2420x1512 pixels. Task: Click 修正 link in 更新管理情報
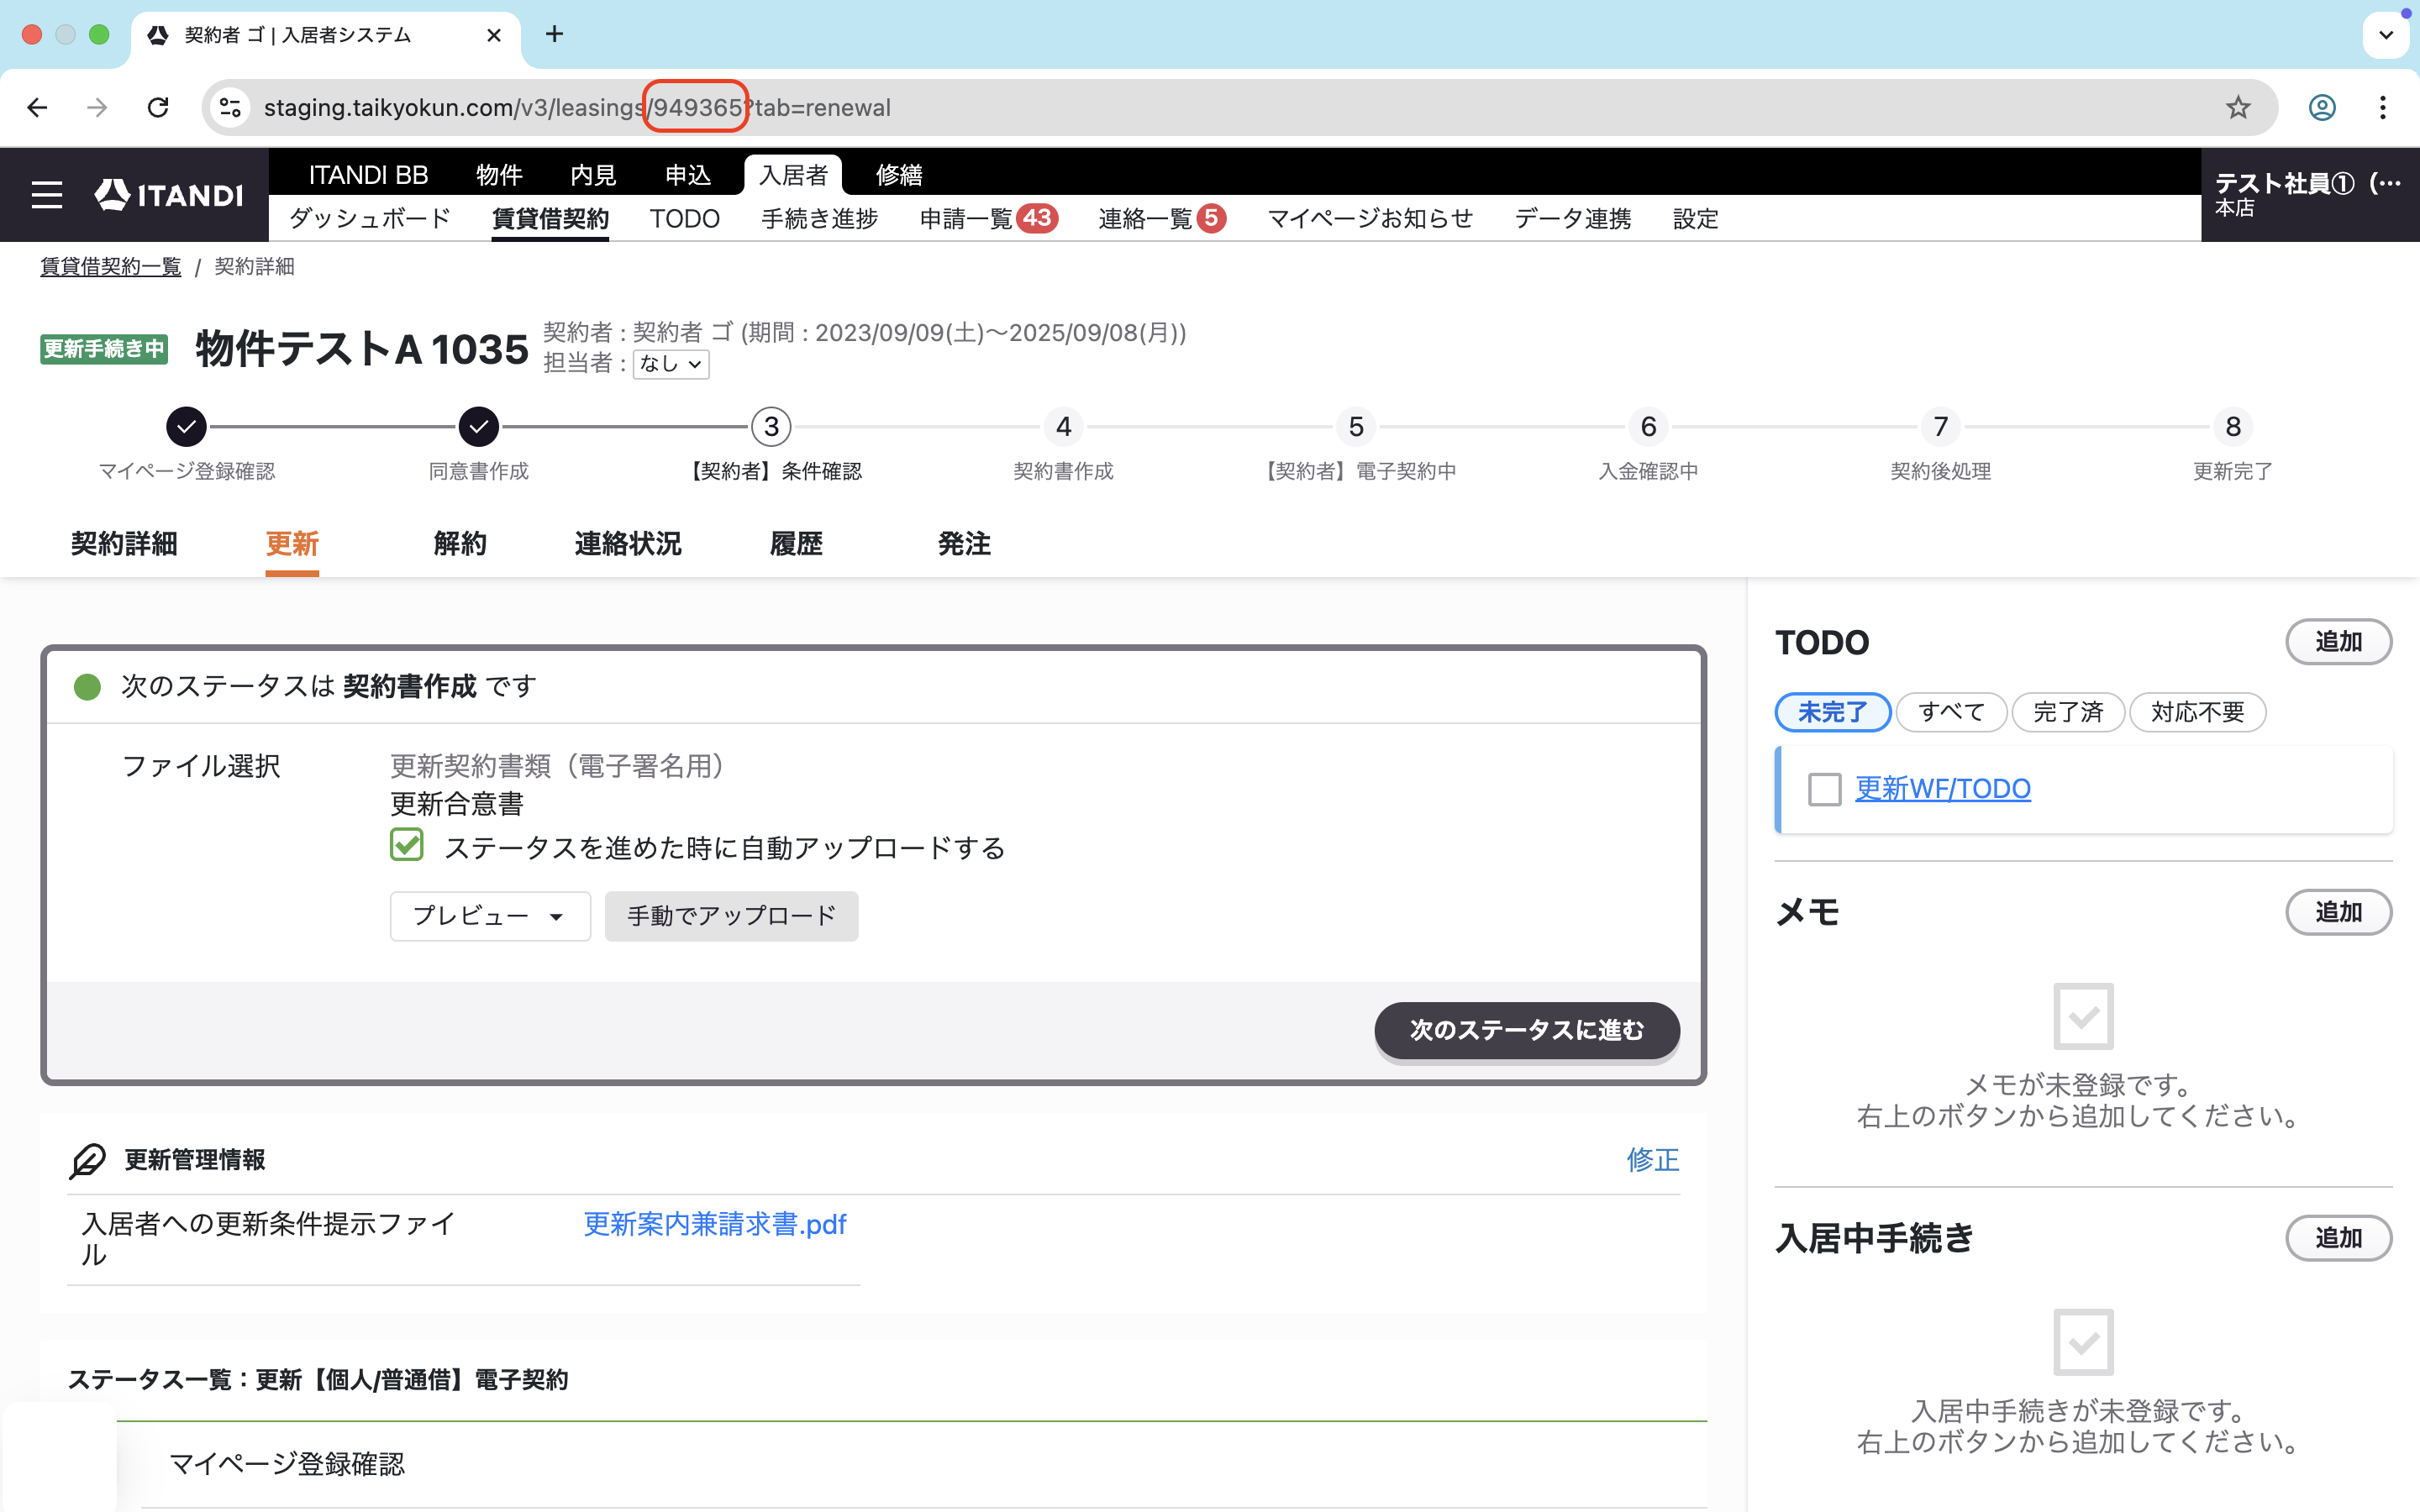point(1653,1160)
